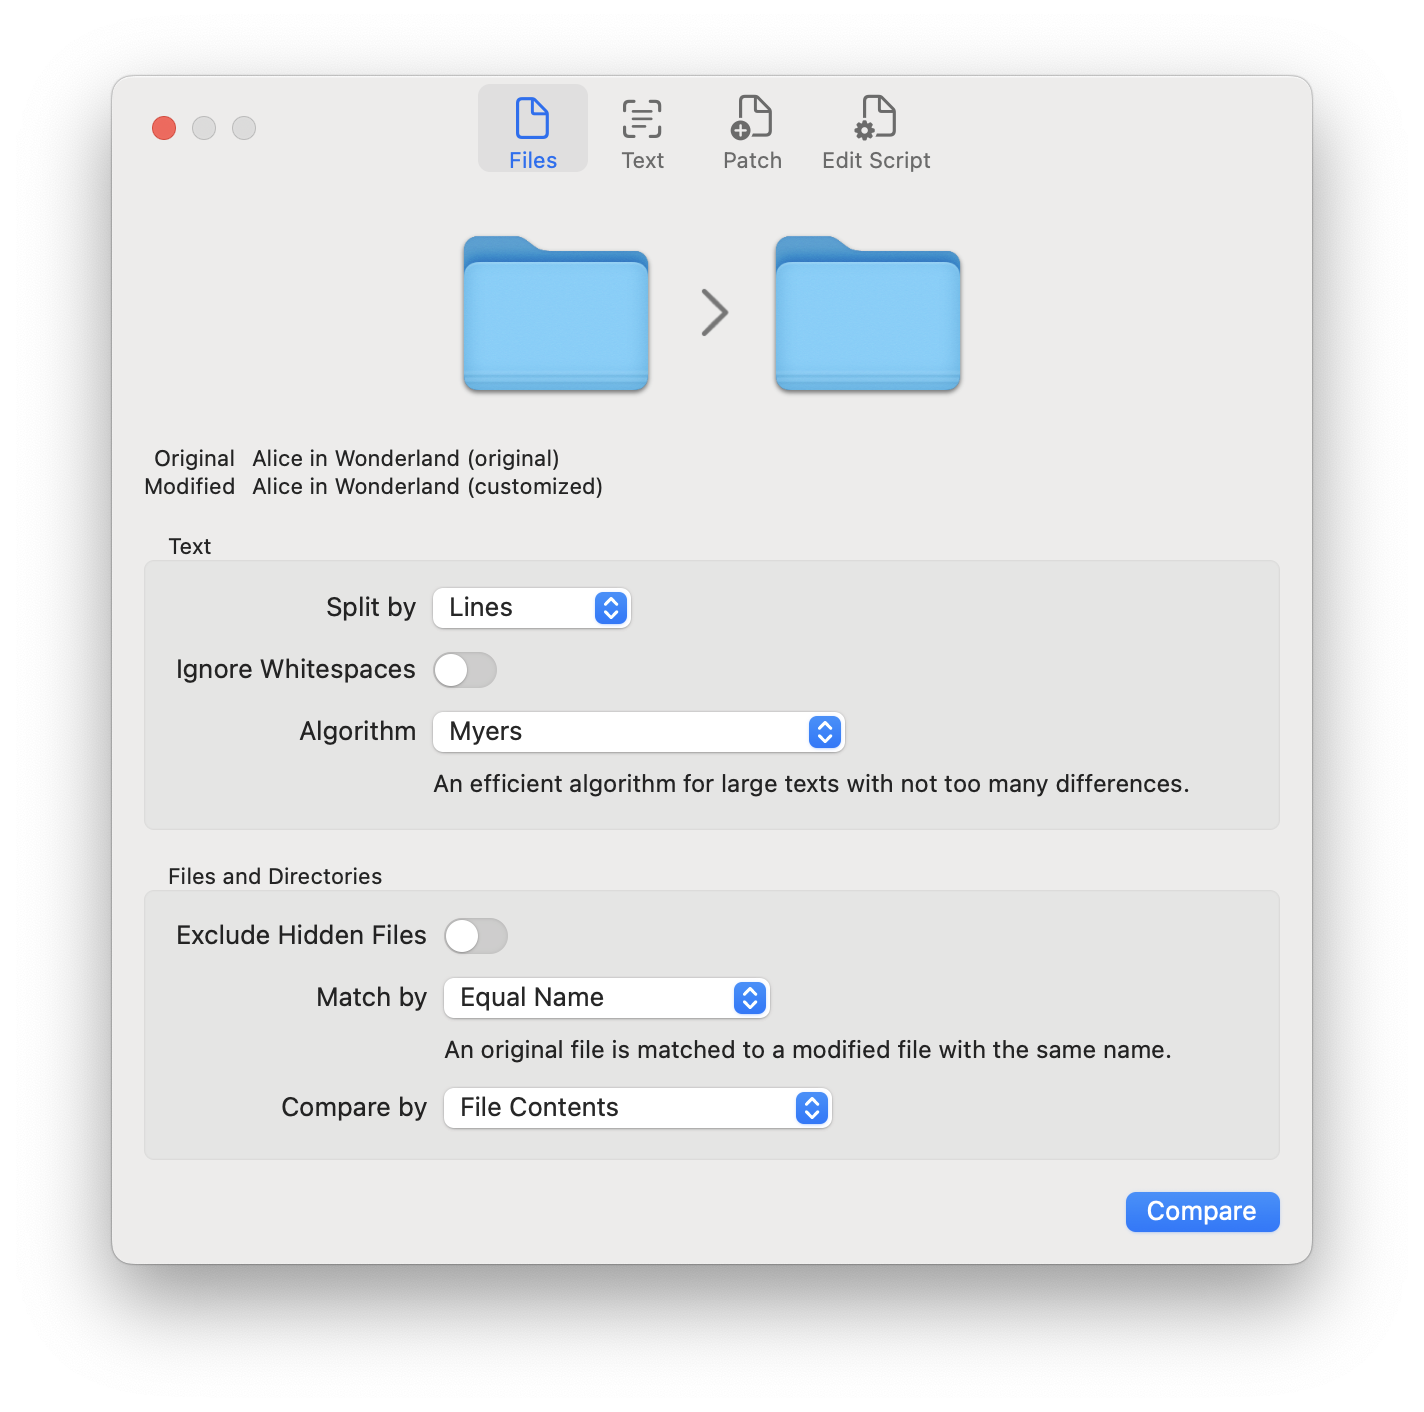Enable the Exclude Hidden Files switch
1424x1412 pixels.
476,936
